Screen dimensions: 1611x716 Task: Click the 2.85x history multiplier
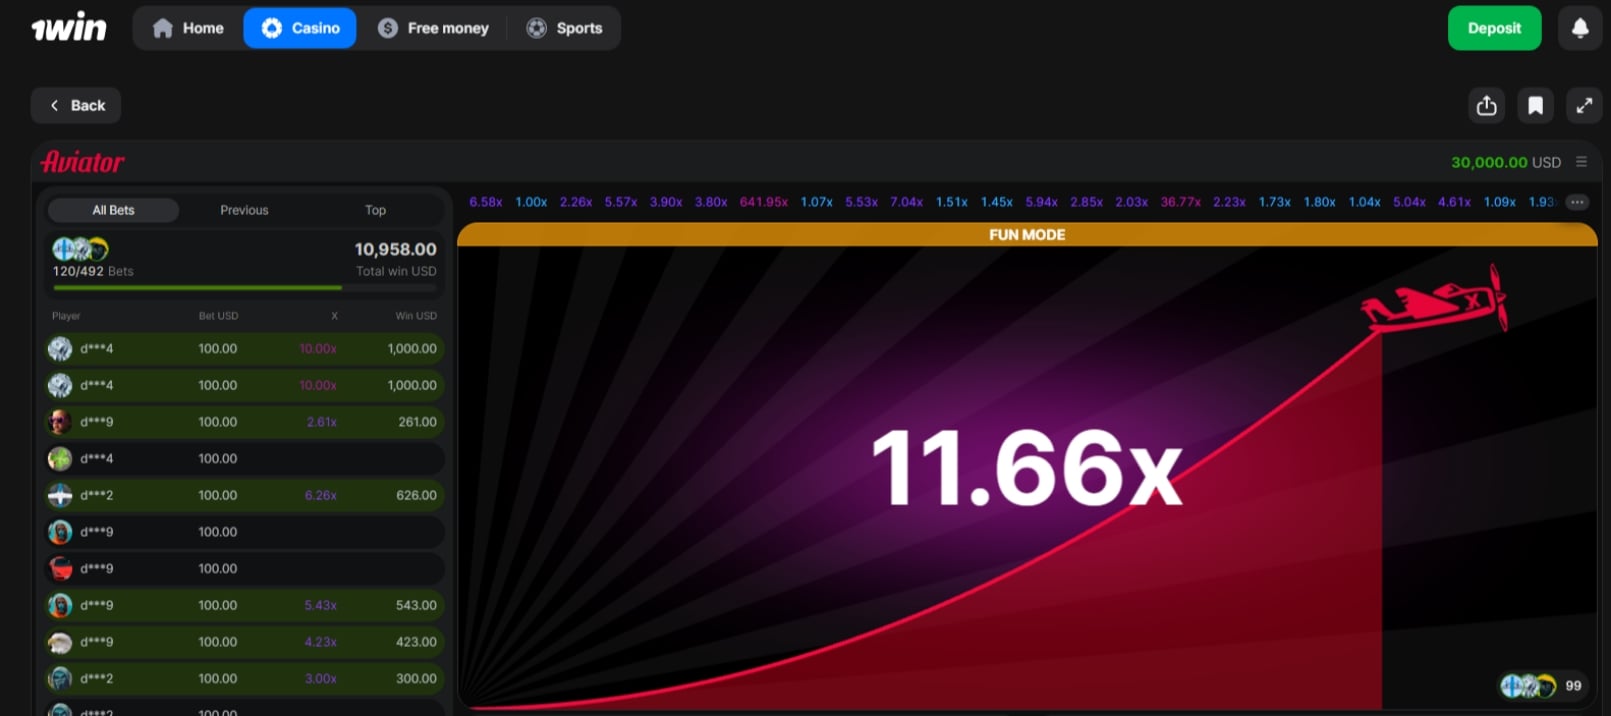[x=1086, y=202]
